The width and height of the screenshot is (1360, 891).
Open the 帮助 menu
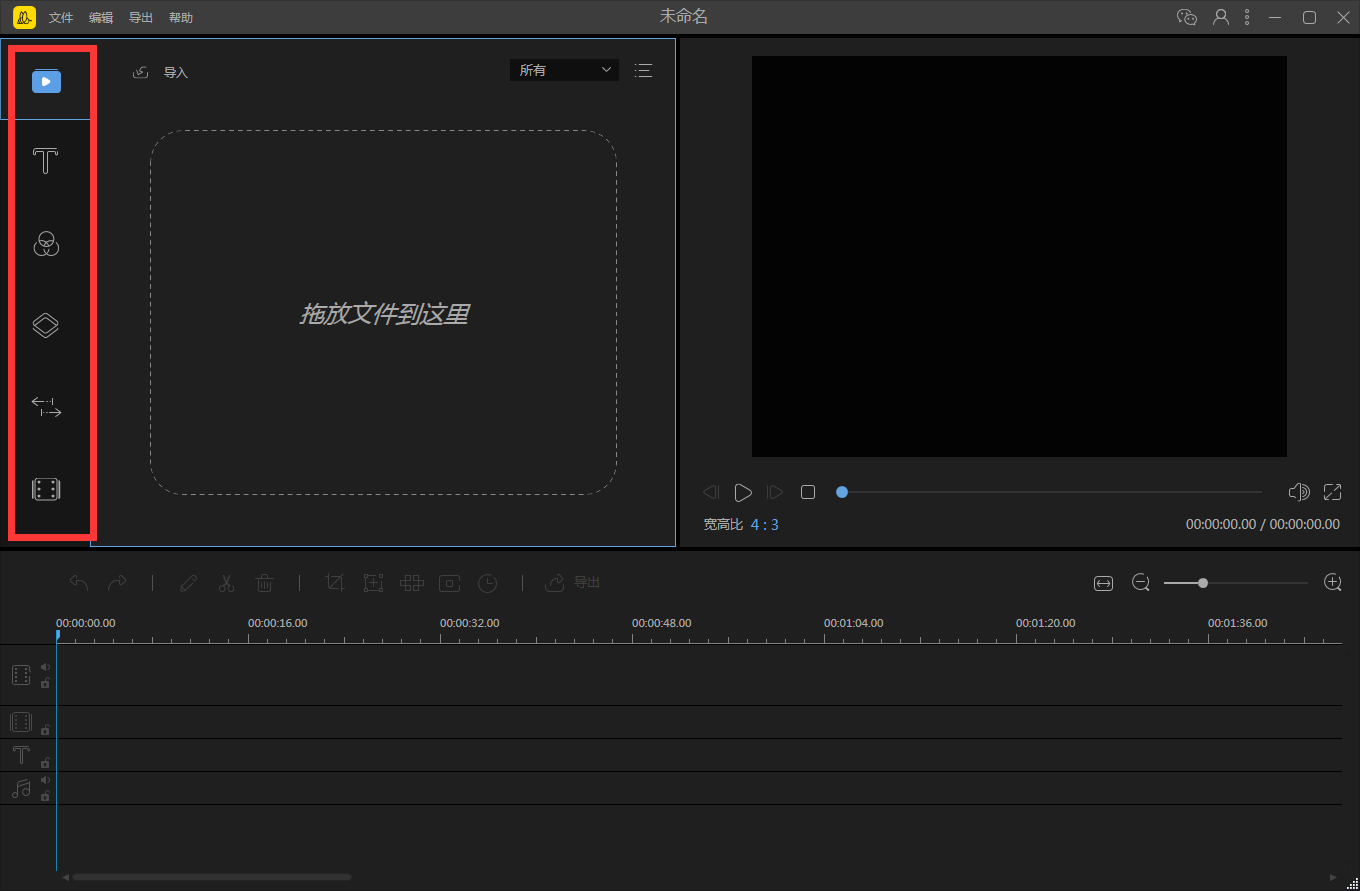181,18
